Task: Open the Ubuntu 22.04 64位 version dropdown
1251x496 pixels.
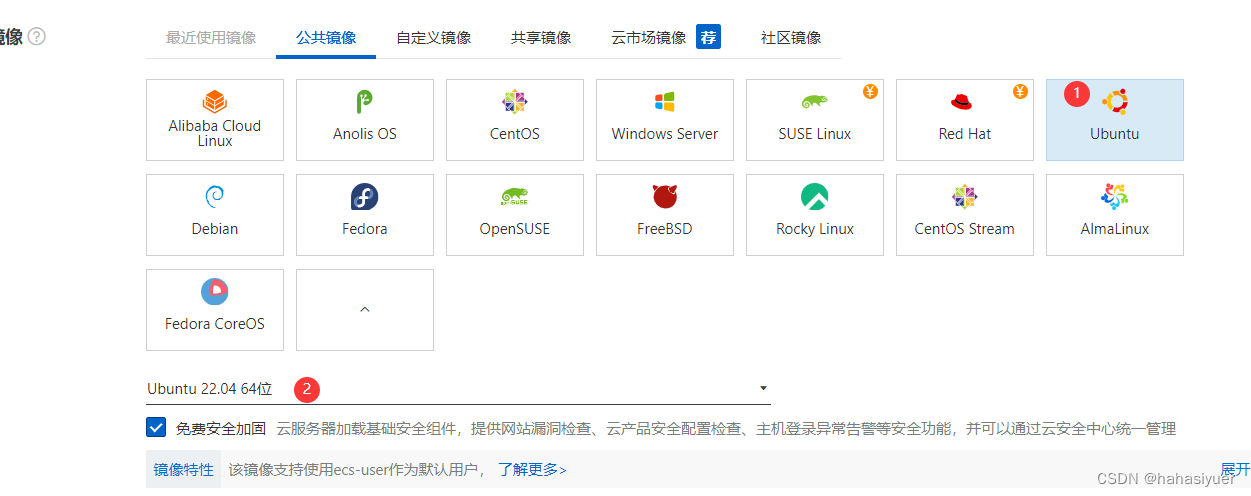Action: pyautogui.click(x=458, y=389)
